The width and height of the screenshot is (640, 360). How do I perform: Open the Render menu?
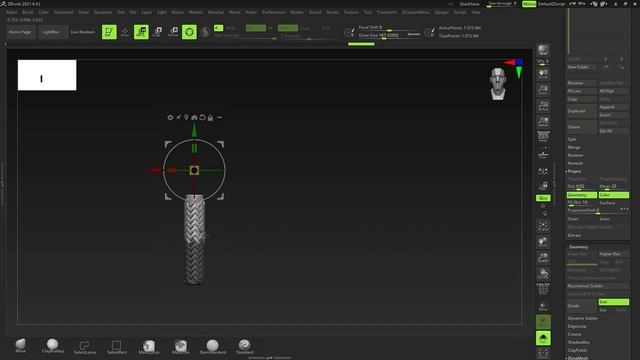[297, 12]
